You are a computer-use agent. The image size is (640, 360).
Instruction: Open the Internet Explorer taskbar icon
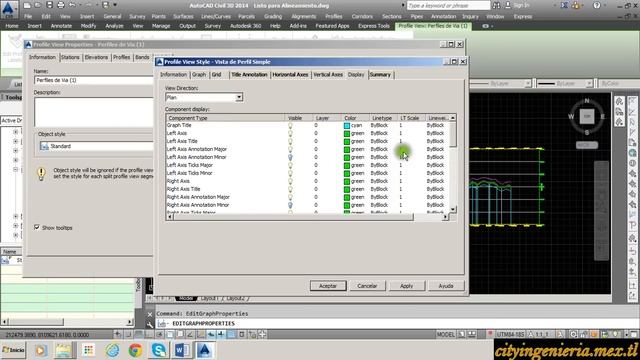coord(113,350)
